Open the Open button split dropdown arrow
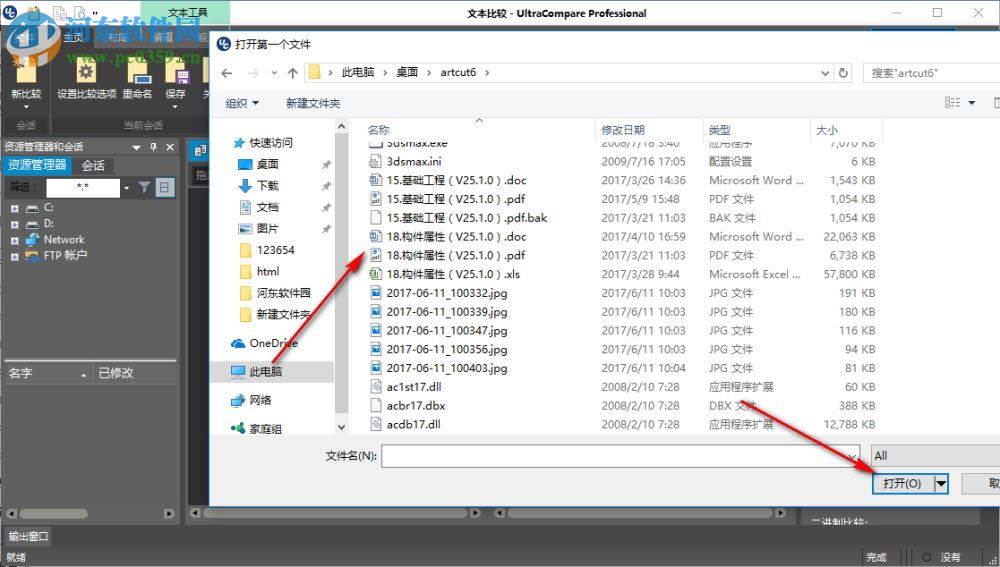The height and width of the screenshot is (567, 1000). point(941,483)
